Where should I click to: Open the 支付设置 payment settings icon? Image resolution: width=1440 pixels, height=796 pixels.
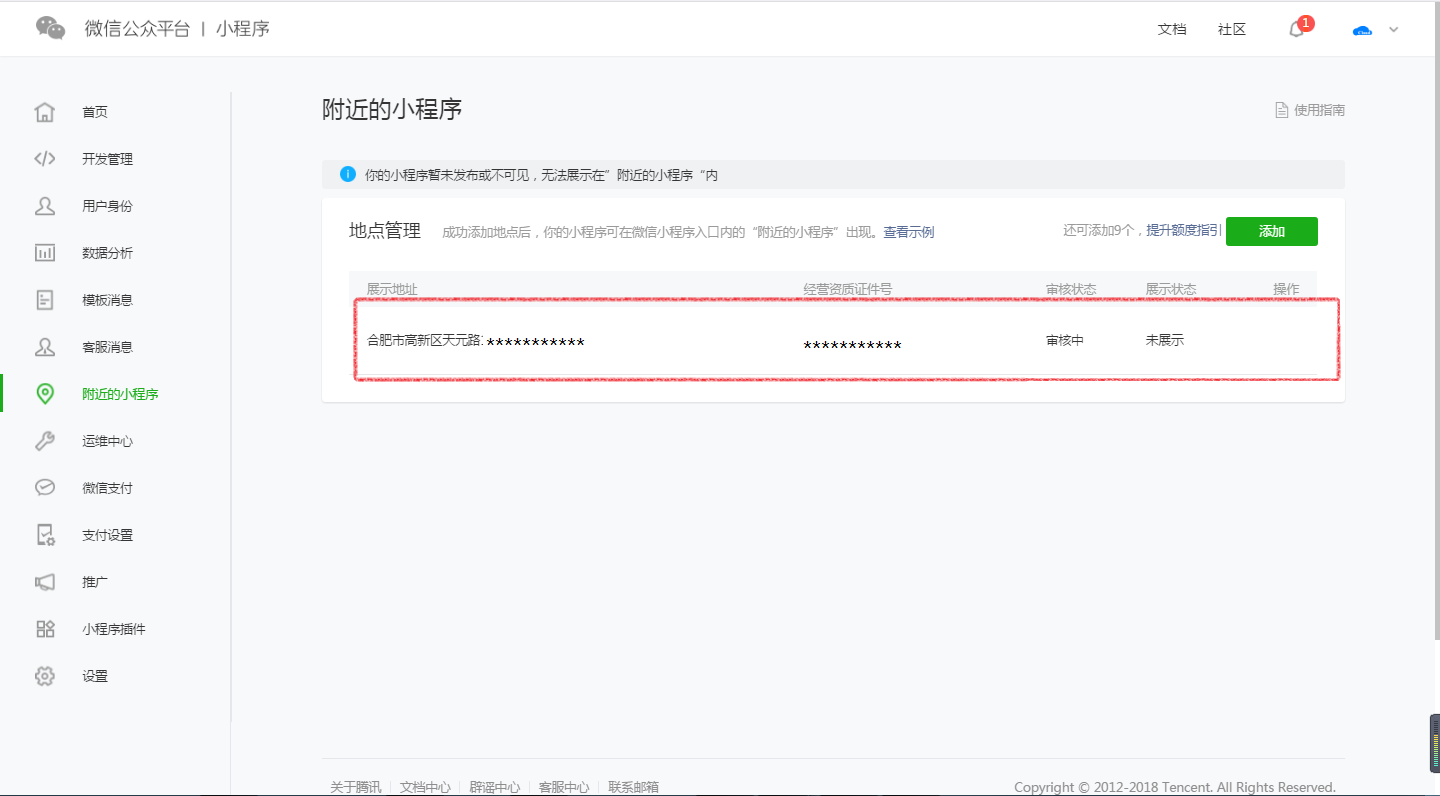(x=45, y=534)
